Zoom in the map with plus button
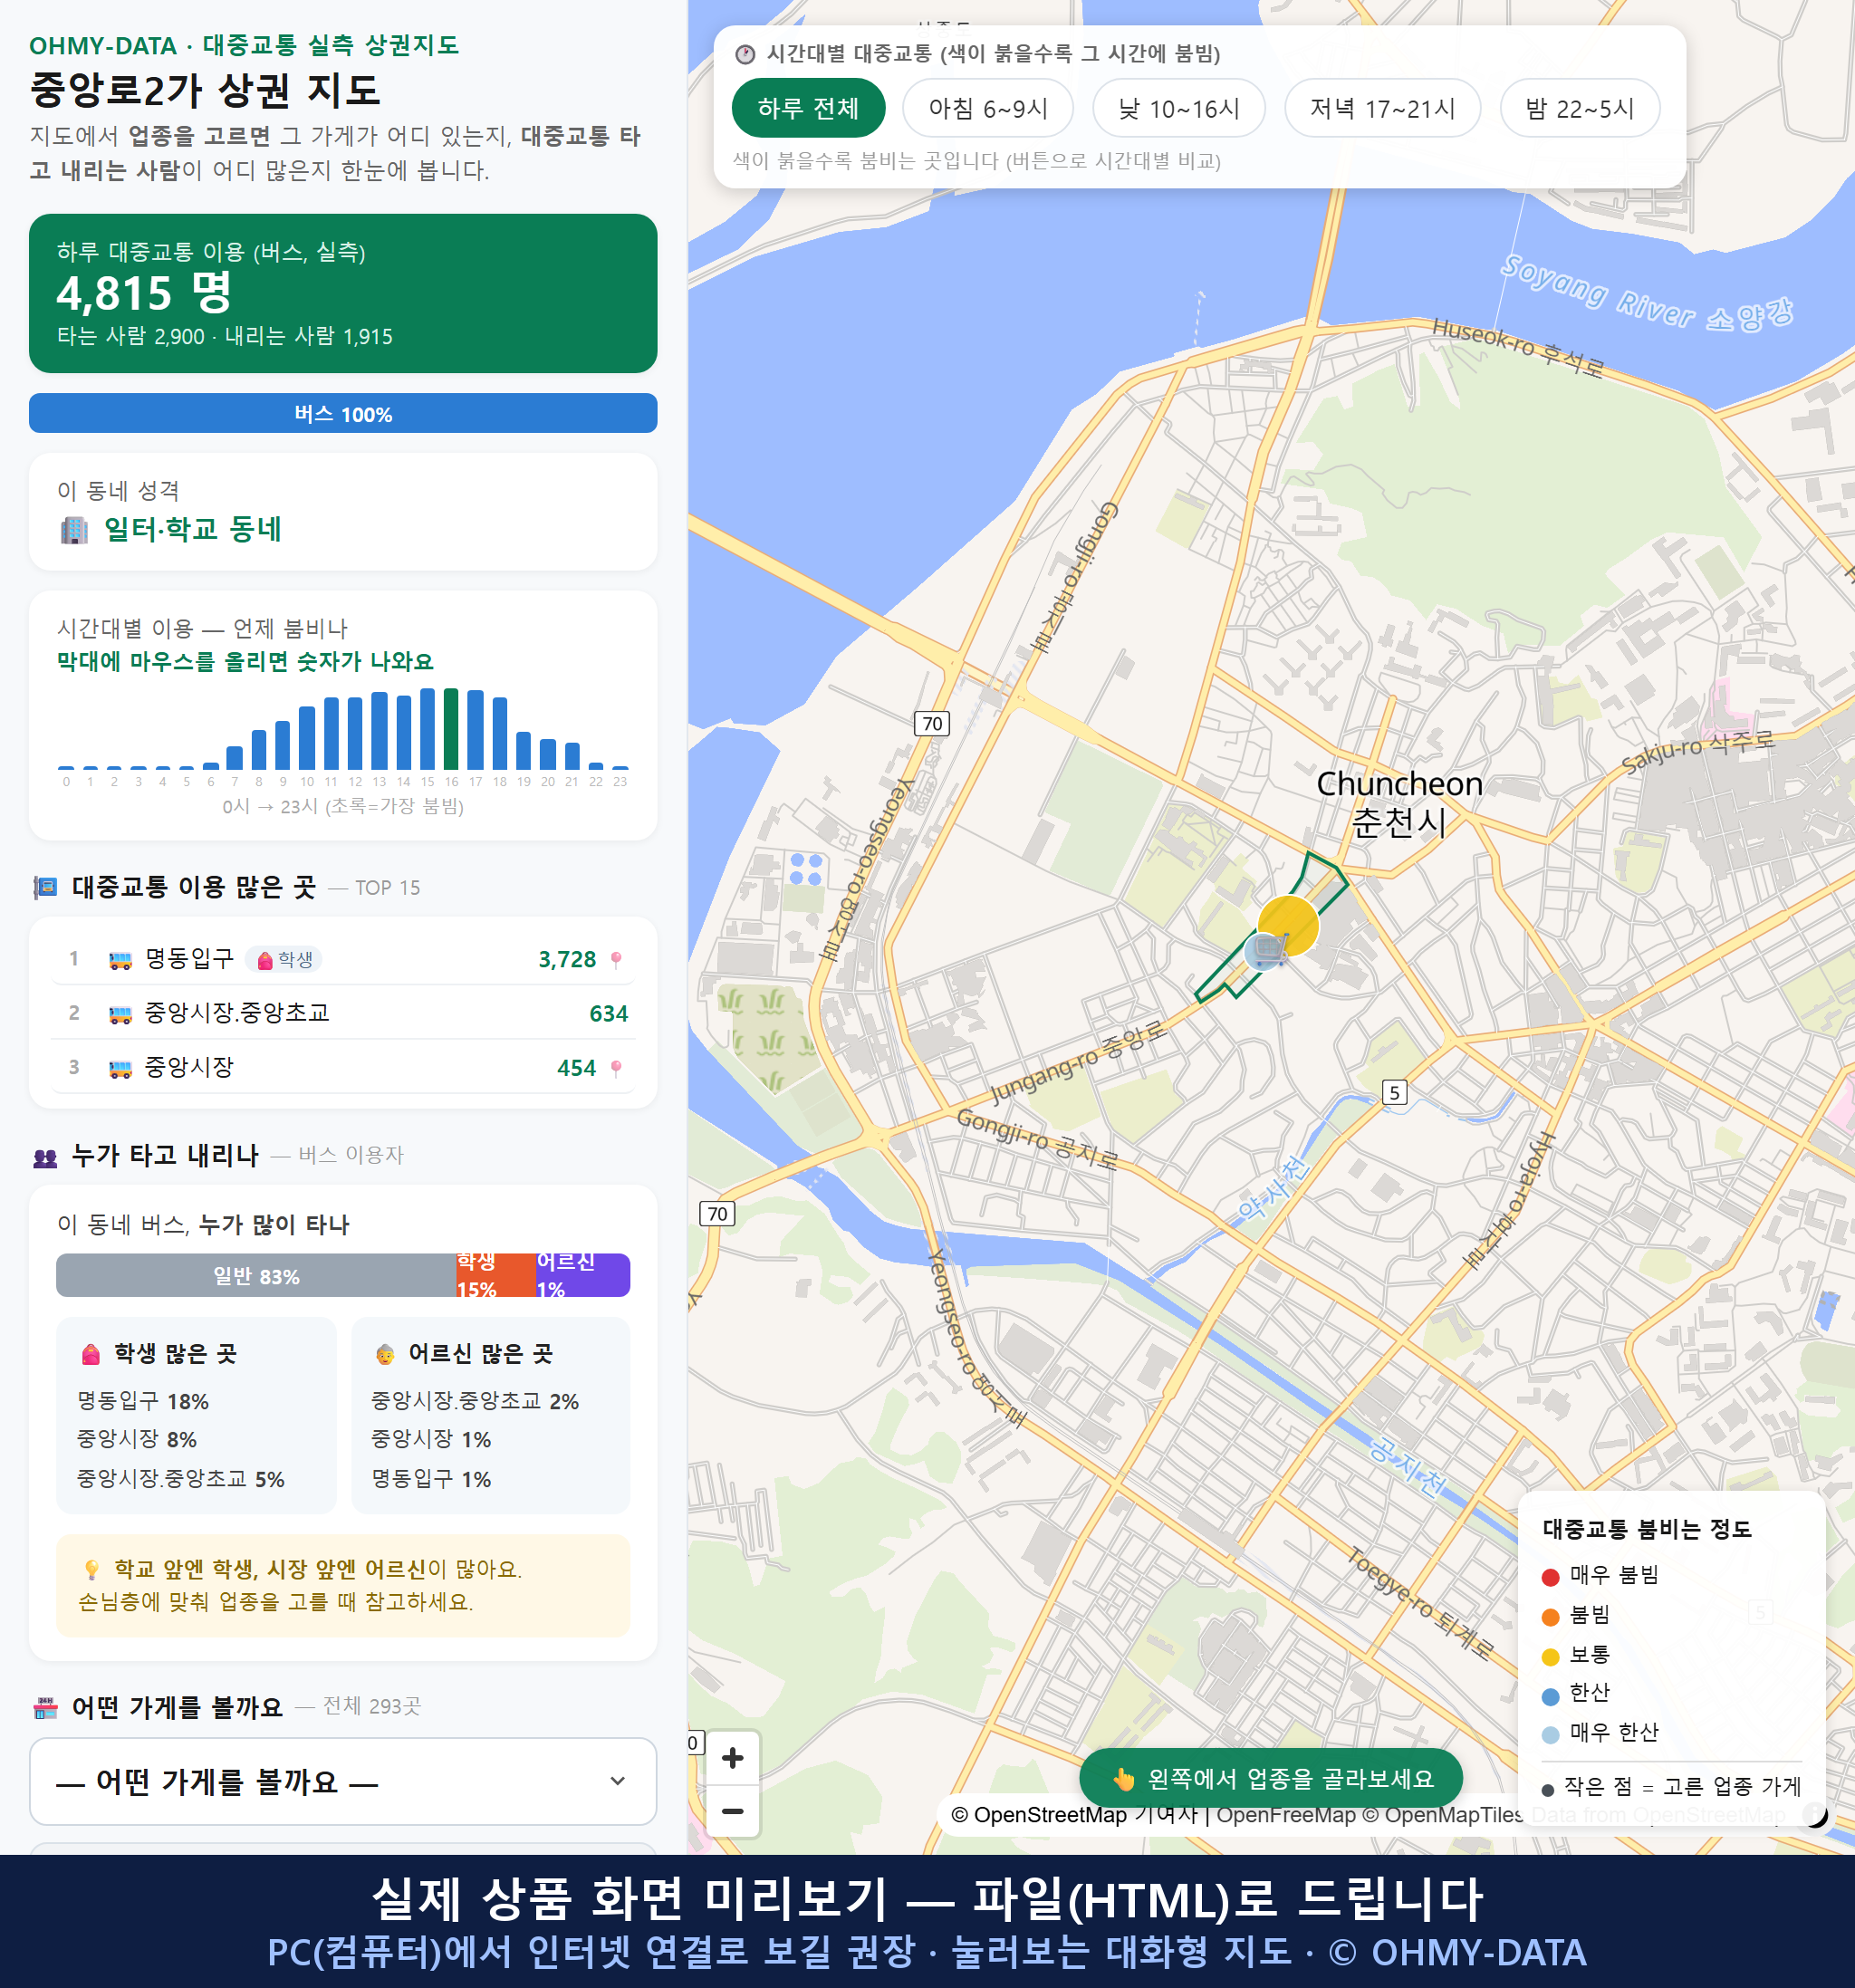 (x=732, y=1757)
